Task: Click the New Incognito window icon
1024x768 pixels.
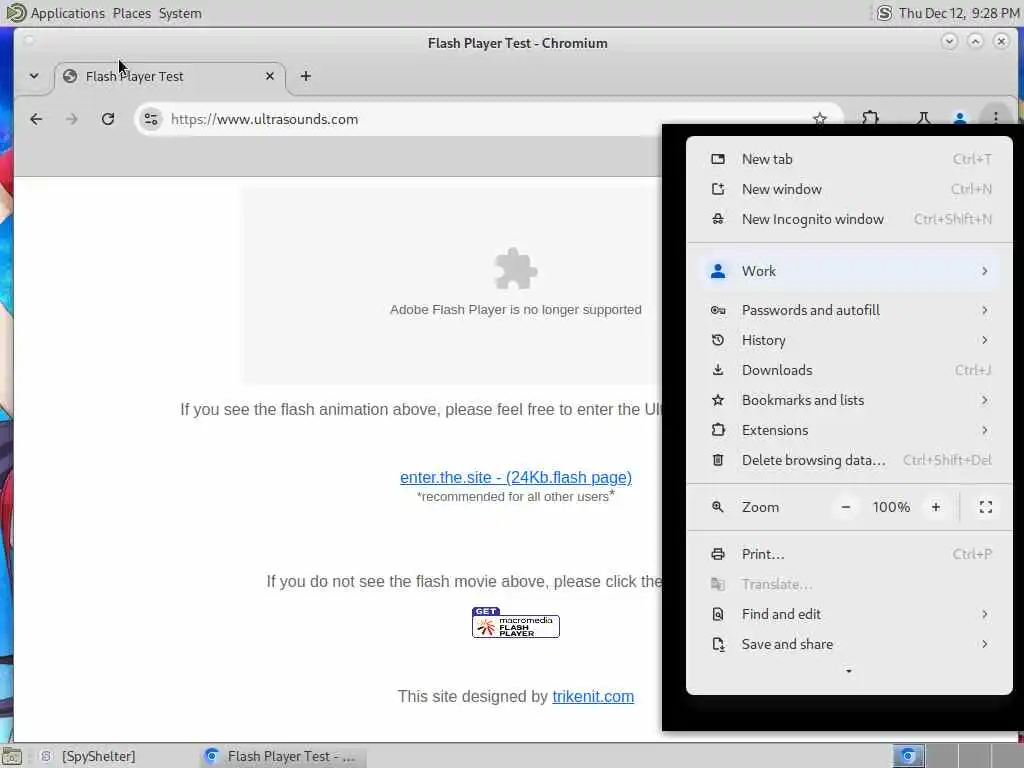Action: coord(718,219)
